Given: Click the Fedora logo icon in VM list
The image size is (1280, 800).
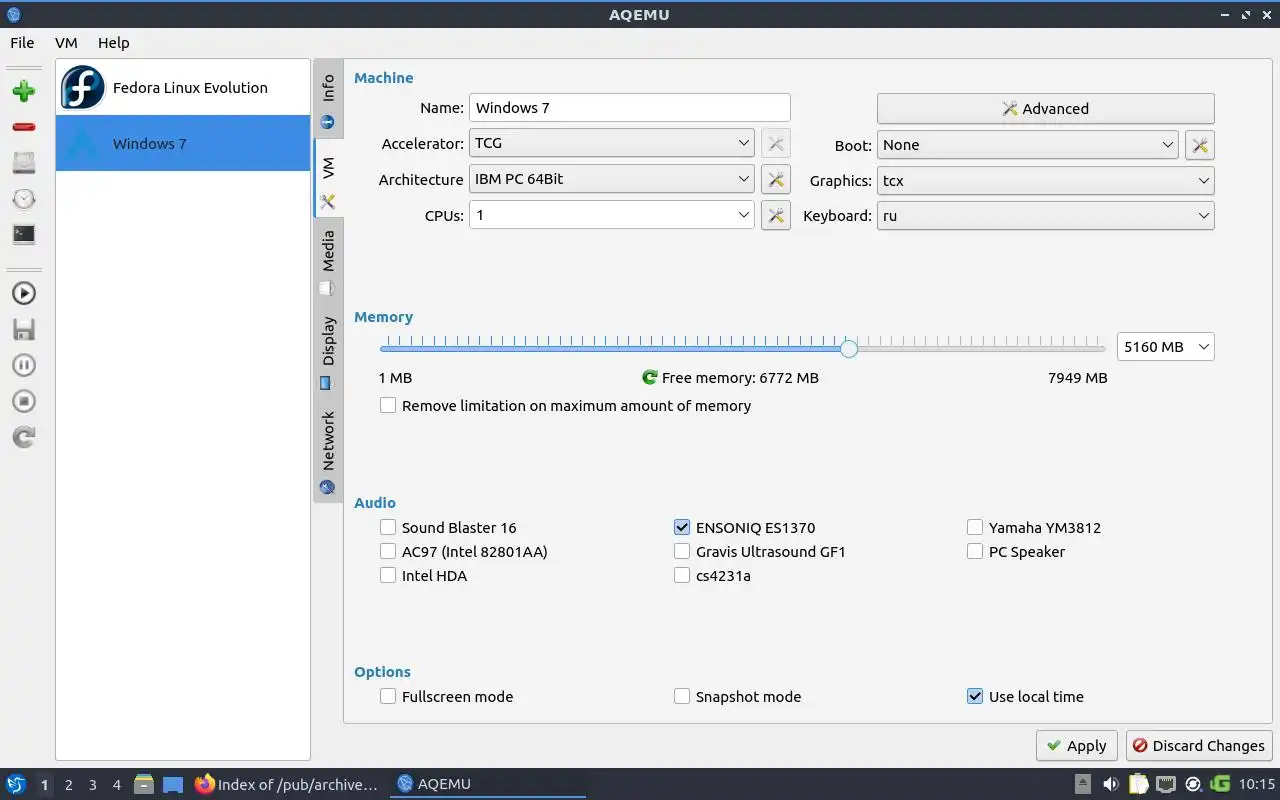Looking at the screenshot, I should point(82,87).
